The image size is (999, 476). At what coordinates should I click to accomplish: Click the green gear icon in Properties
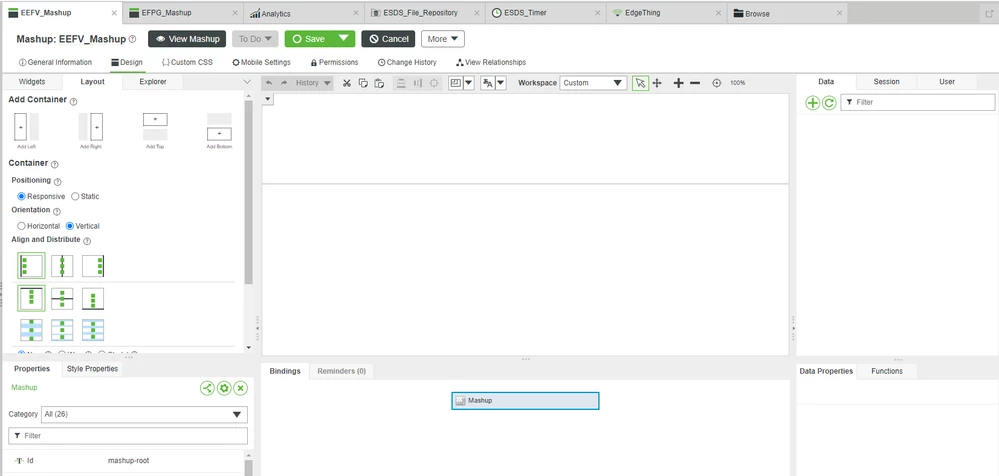(x=224, y=388)
